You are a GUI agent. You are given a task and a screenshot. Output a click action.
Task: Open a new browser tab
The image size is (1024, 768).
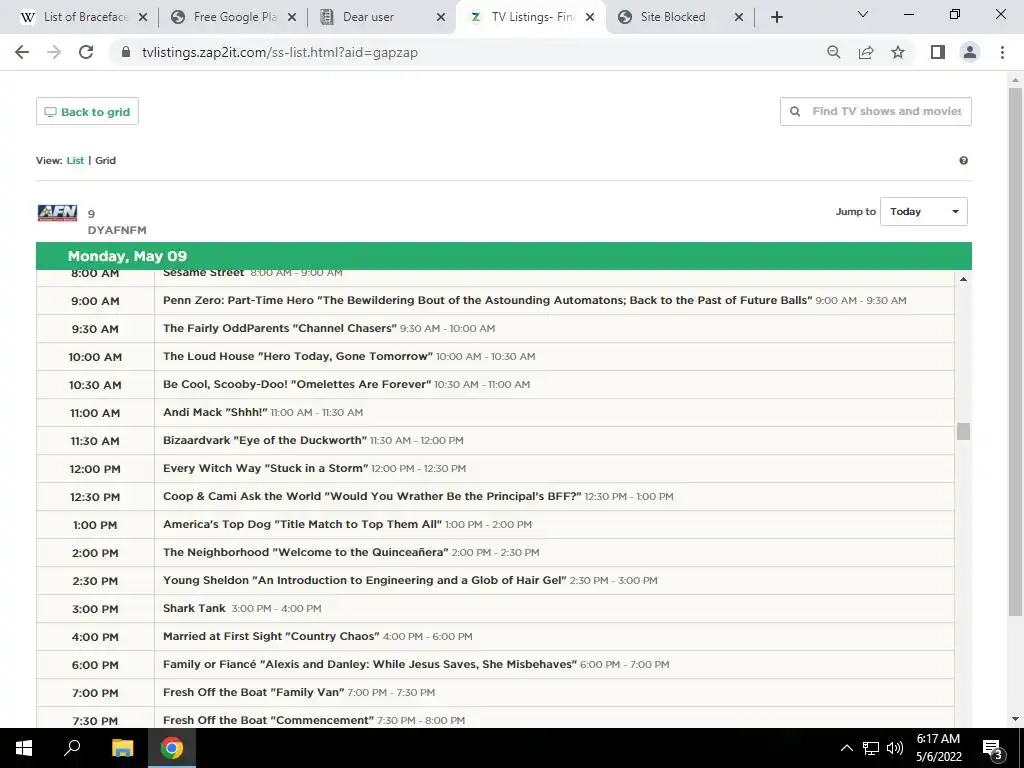coord(776,17)
